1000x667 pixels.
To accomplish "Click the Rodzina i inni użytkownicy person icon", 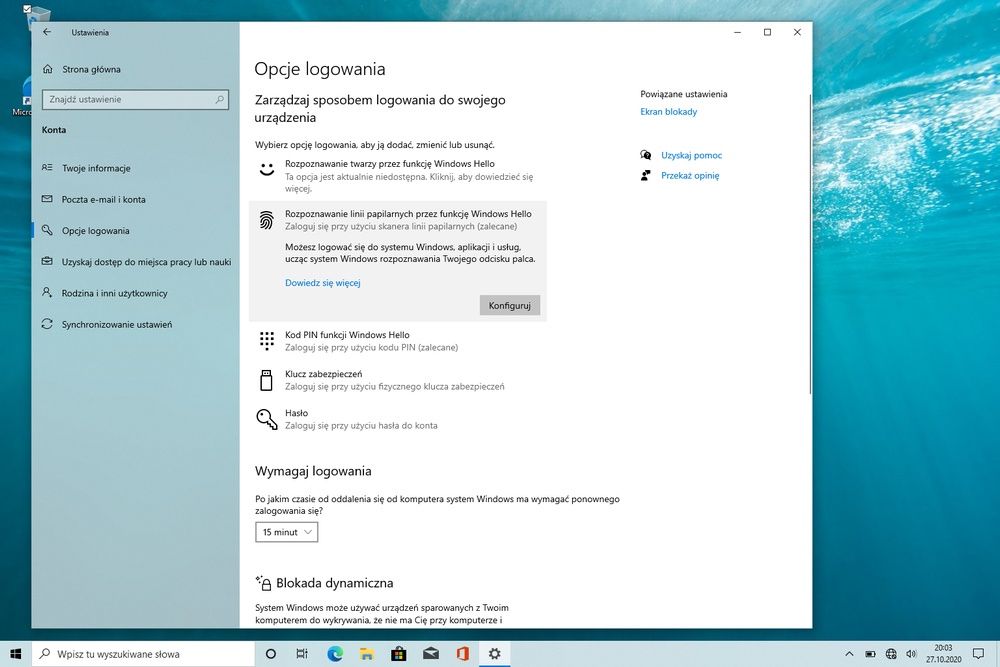I will [47, 293].
